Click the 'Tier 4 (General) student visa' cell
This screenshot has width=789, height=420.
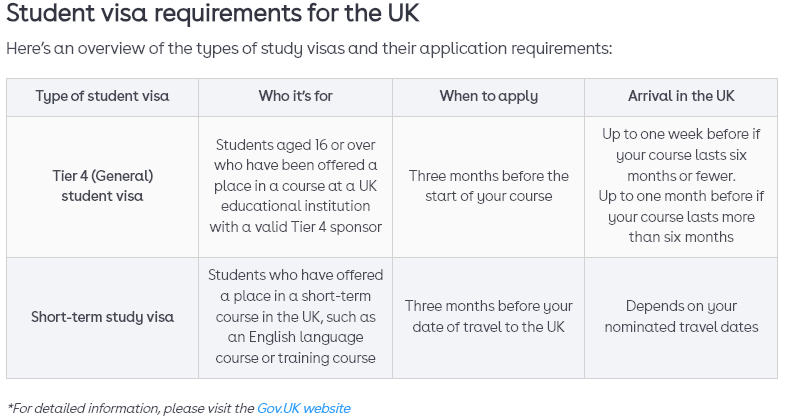tap(102, 186)
